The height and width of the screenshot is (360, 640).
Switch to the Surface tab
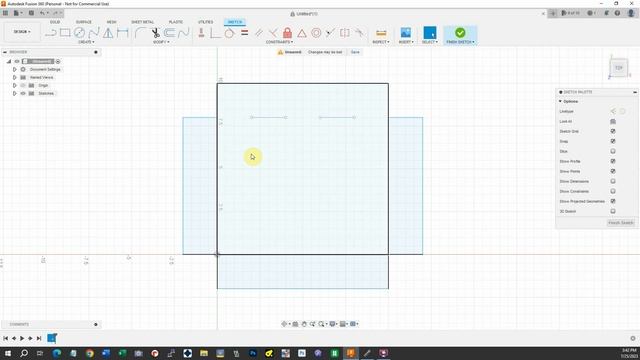point(84,22)
